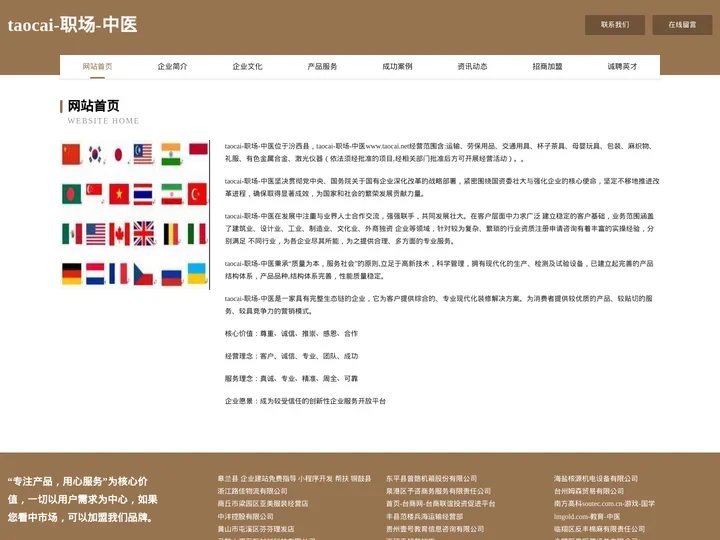Open footer link 台州姆森贸易有限公司

click(589, 491)
